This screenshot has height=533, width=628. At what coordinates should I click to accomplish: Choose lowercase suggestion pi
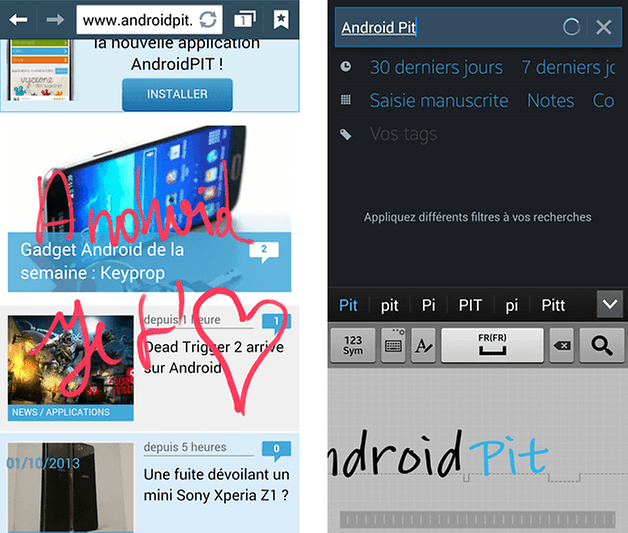(511, 306)
